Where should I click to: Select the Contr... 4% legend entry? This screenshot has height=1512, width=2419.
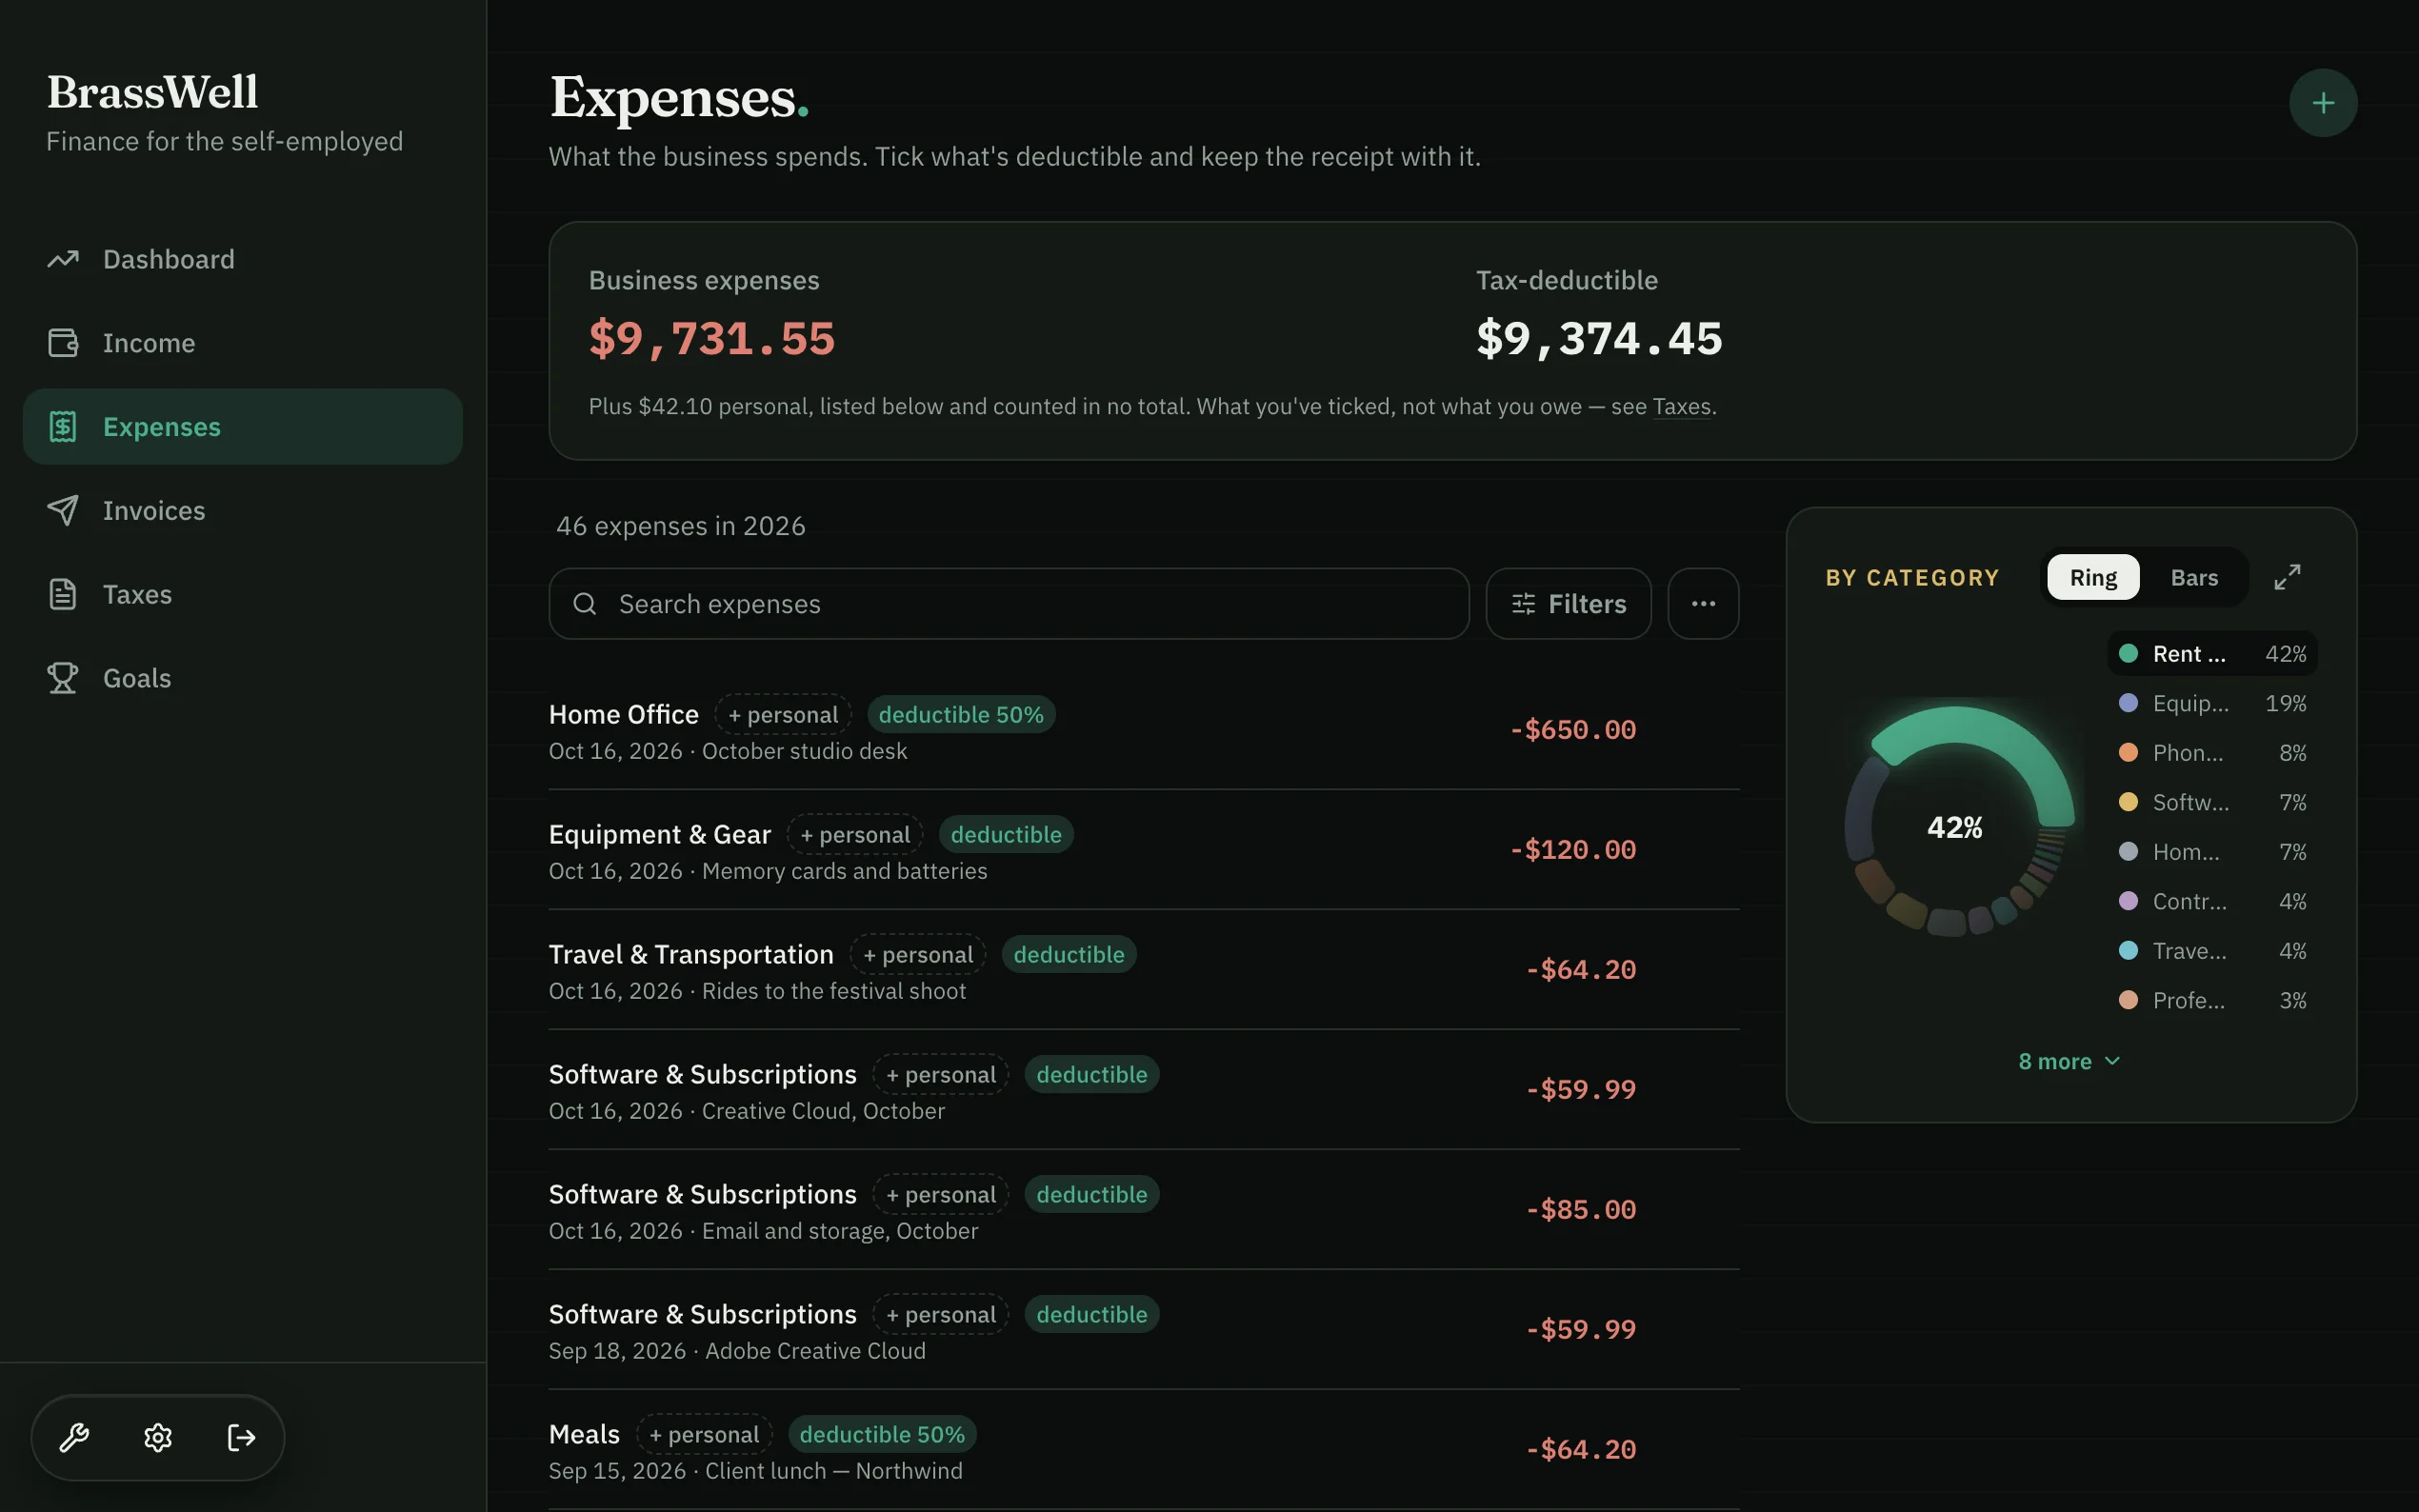pyautogui.click(x=2212, y=901)
